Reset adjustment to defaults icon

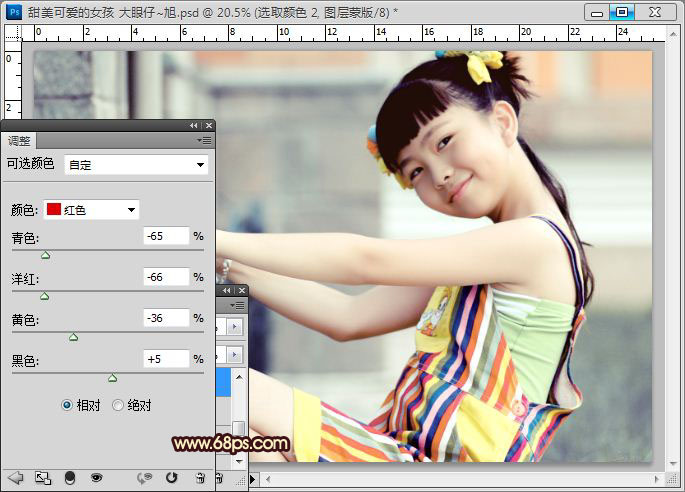tap(171, 479)
